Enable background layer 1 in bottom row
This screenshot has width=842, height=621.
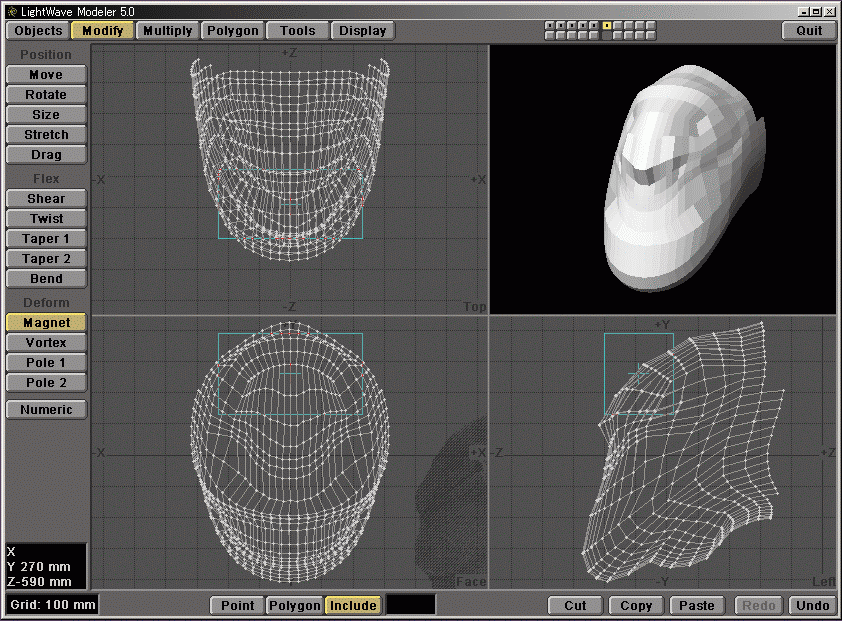(x=550, y=36)
